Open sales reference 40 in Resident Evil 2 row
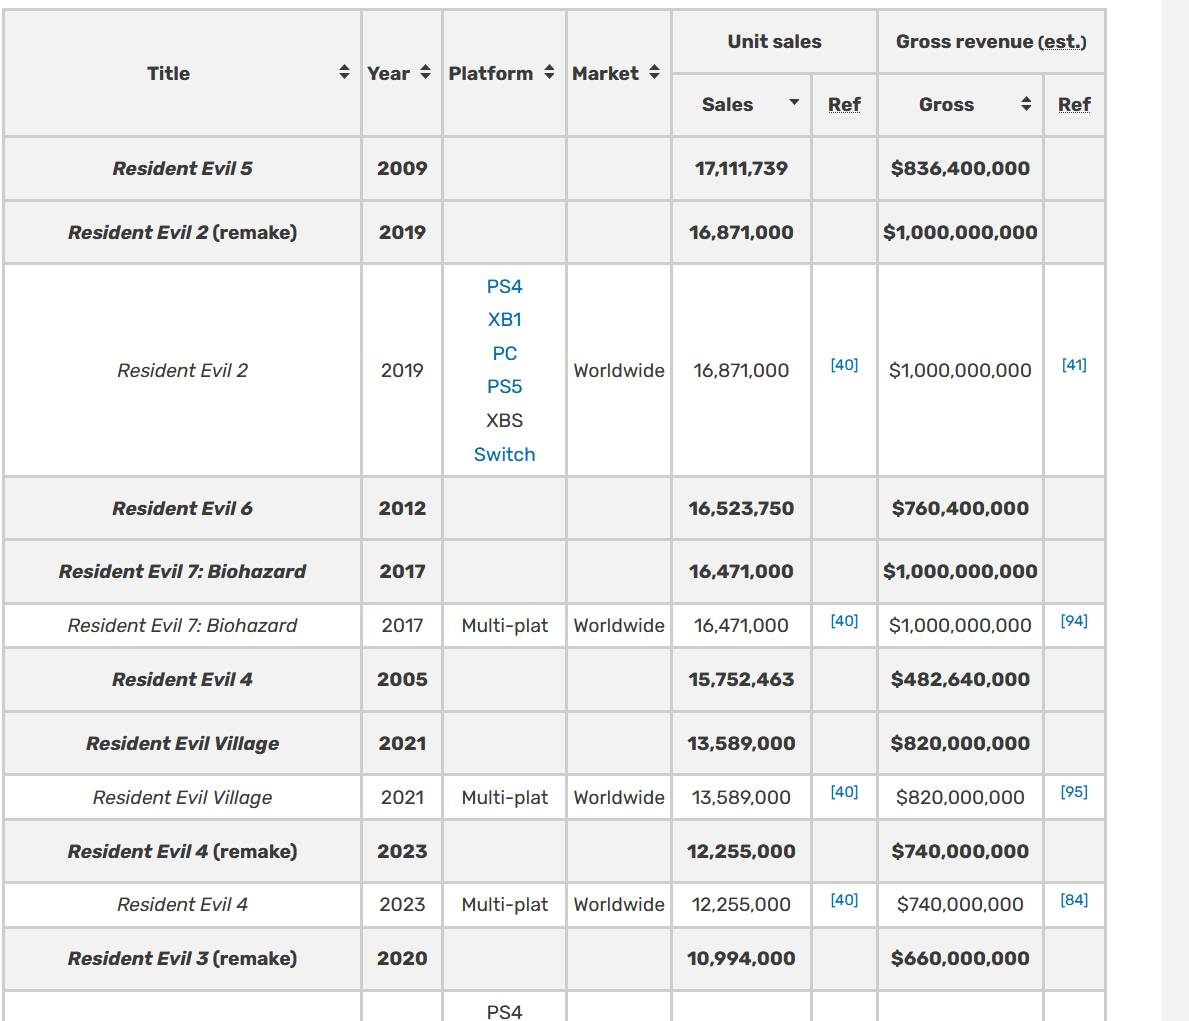This screenshot has width=1189, height=1021. tap(844, 365)
